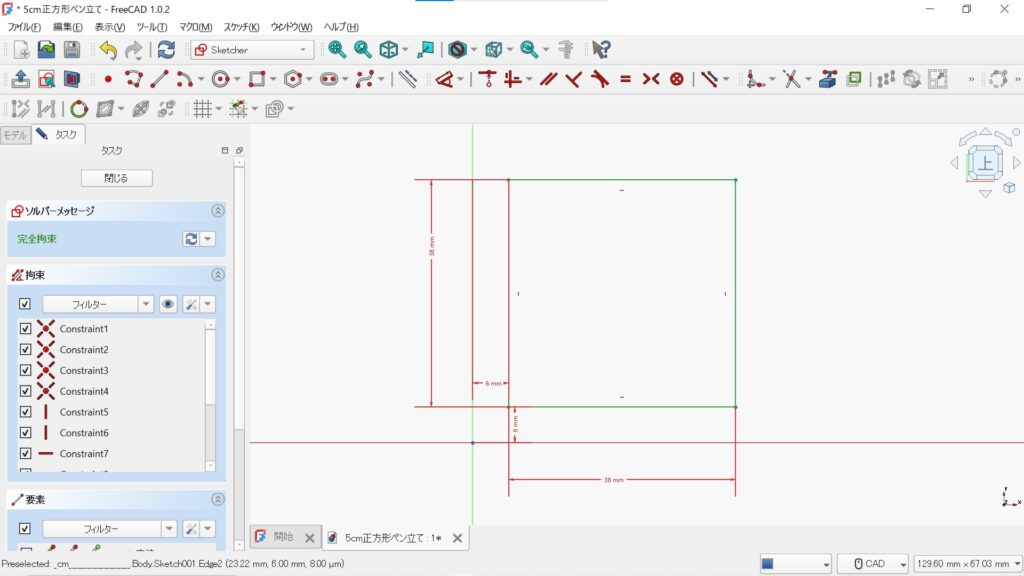Open the CAD navigation style dropdown
The height and width of the screenshot is (576, 1024).
[x=873, y=564]
